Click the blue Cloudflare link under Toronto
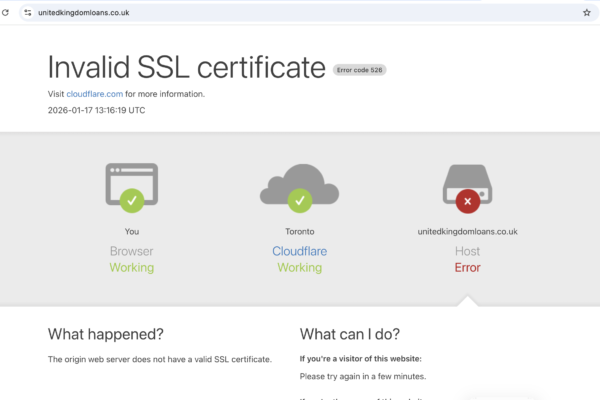 299,252
